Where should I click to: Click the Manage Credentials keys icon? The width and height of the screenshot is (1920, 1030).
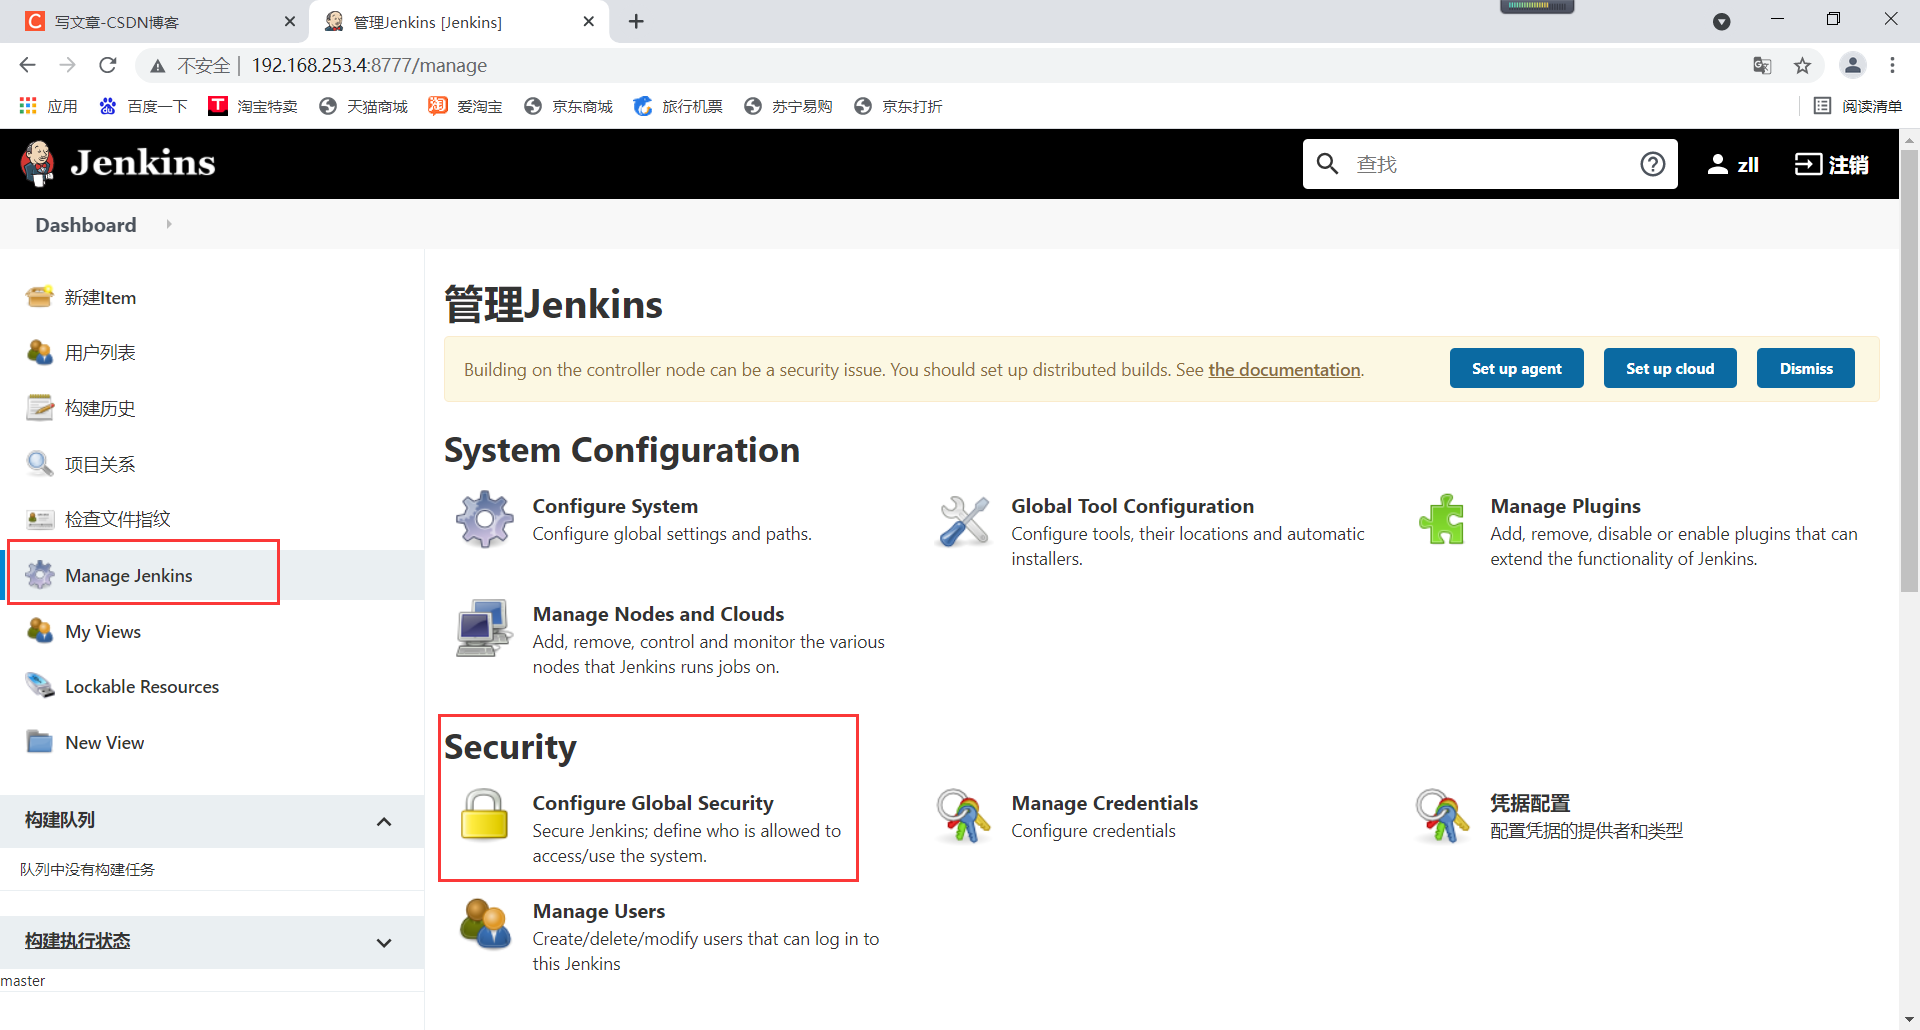pos(963,816)
